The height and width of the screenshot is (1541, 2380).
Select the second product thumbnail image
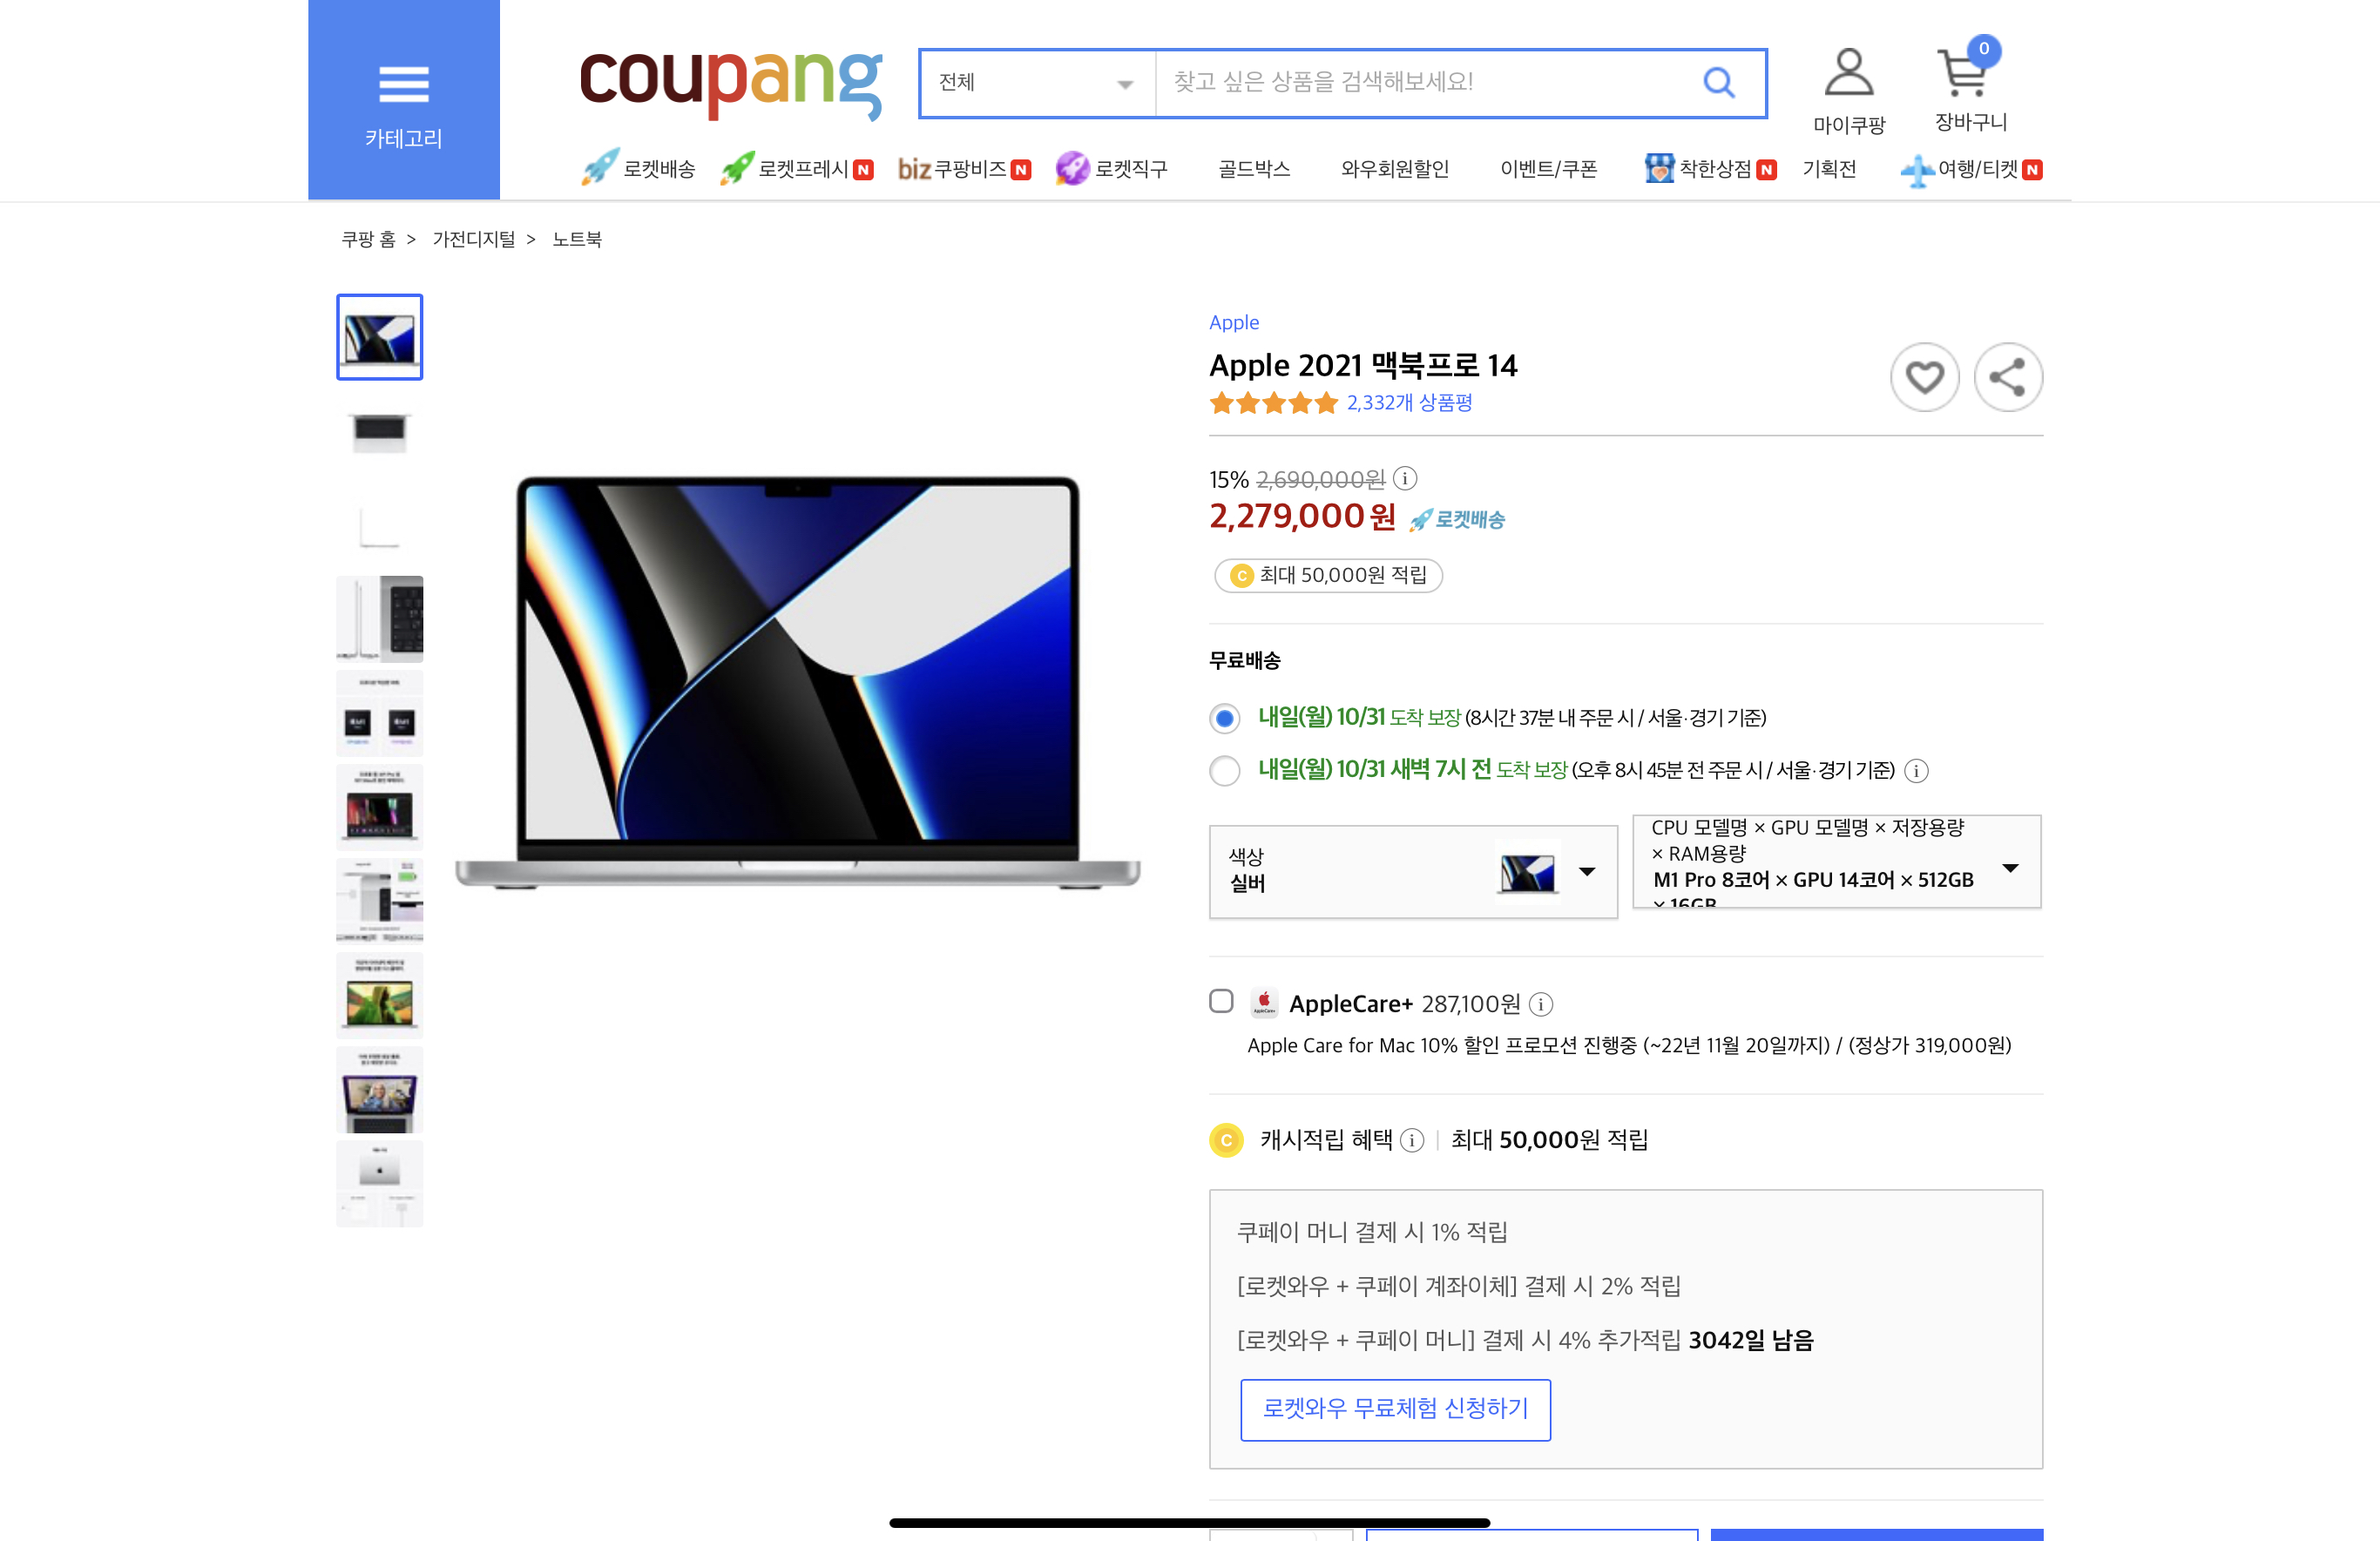pos(379,431)
